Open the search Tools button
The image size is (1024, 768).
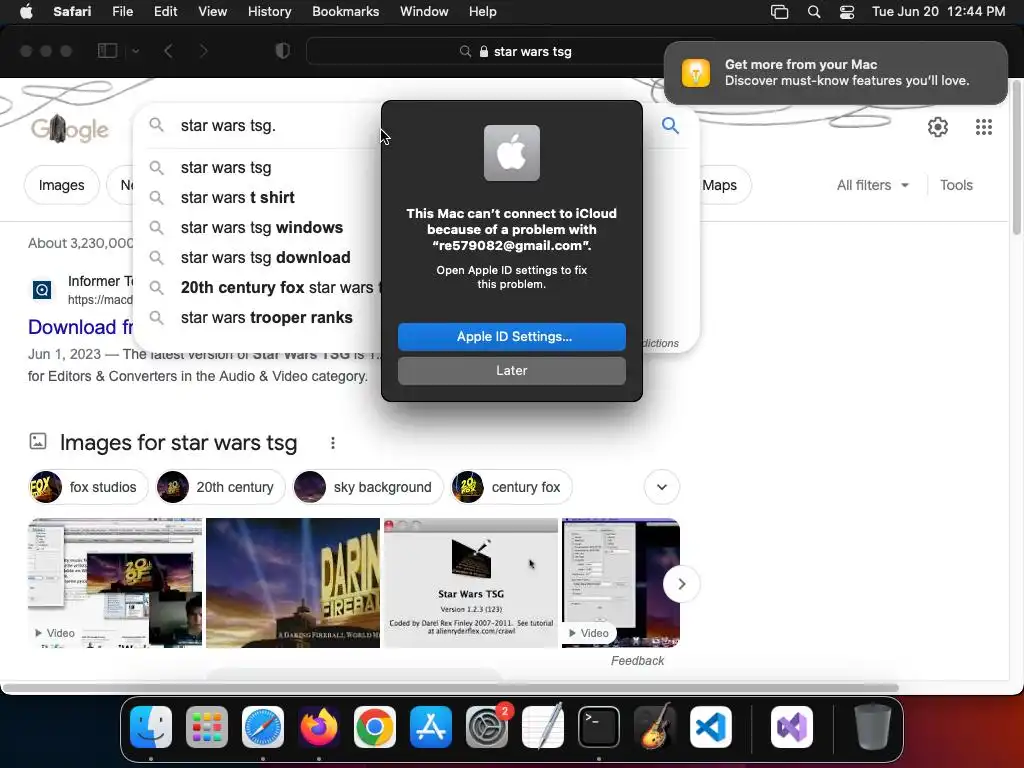(956, 185)
